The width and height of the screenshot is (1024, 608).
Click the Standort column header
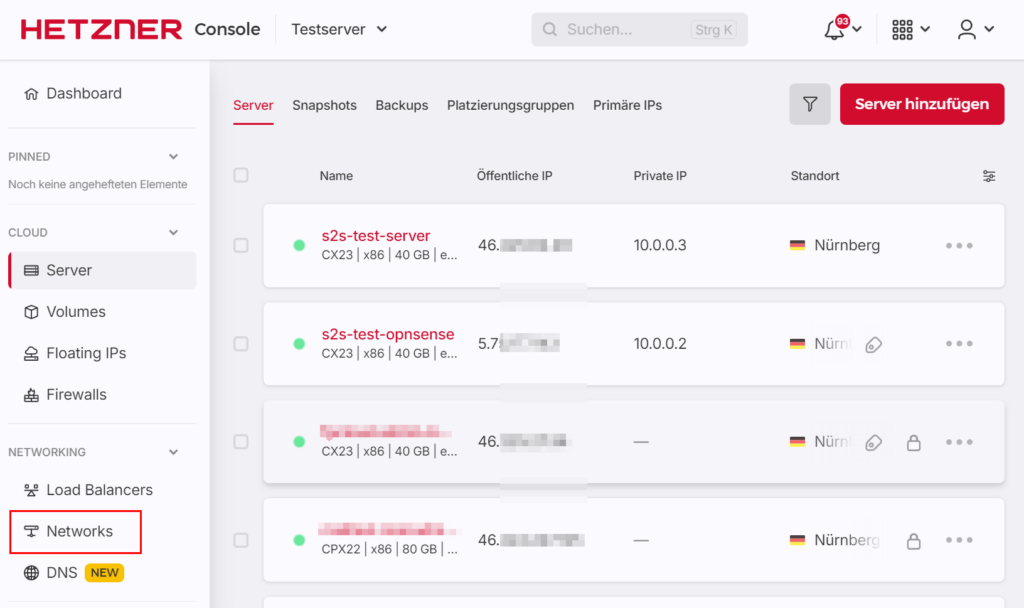coord(815,176)
